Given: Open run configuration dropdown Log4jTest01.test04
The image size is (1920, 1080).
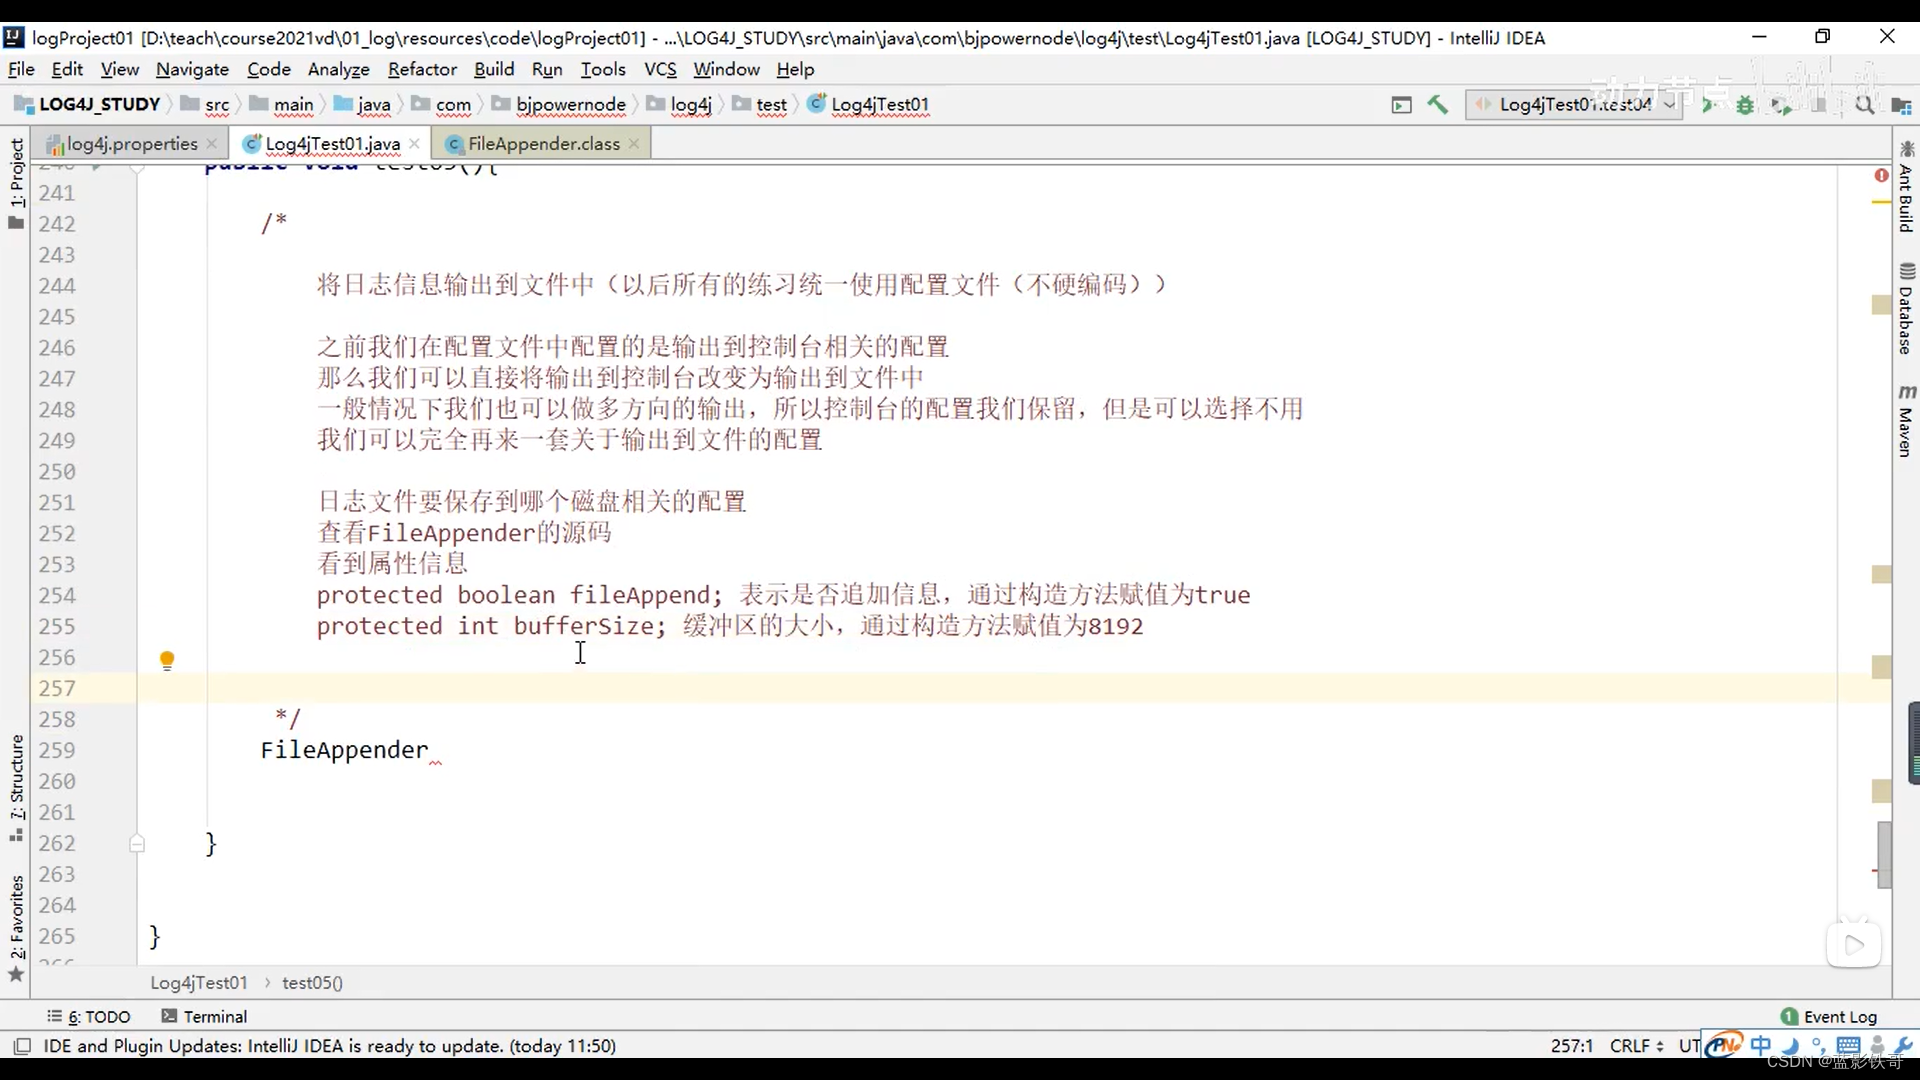Looking at the screenshot, I should click(x=1573, y=104).
